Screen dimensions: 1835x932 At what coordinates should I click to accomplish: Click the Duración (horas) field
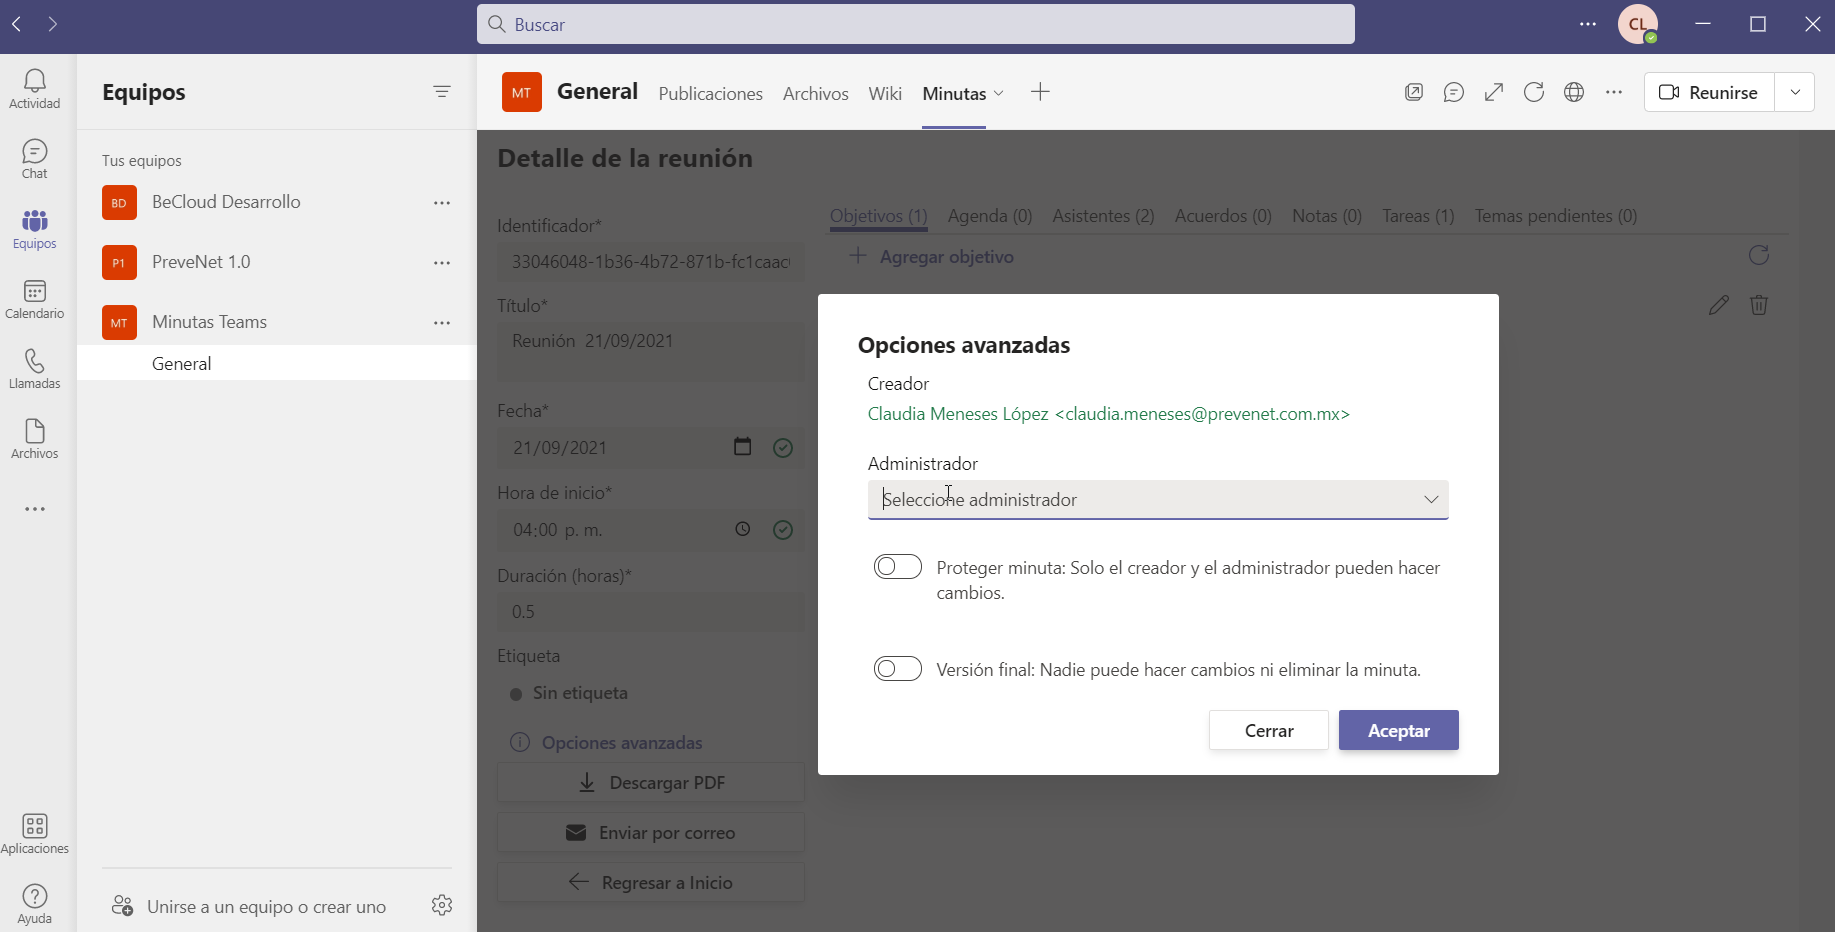[651, 611]
